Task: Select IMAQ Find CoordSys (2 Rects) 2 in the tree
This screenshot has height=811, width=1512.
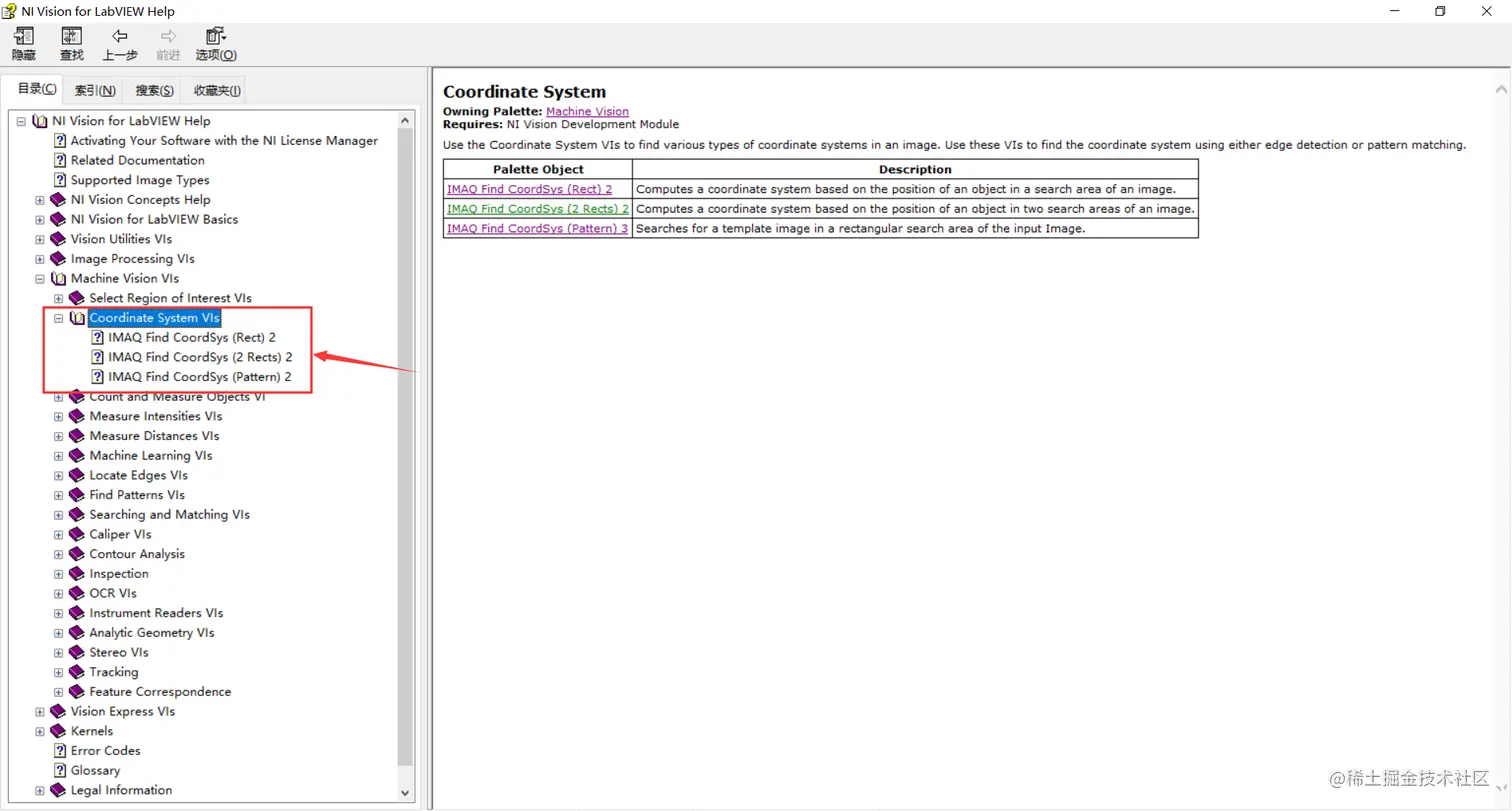Action: pos(200,357)
